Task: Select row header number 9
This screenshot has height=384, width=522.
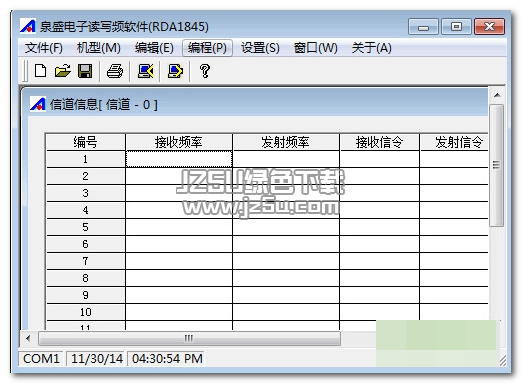Action: [x=86, y=295]
